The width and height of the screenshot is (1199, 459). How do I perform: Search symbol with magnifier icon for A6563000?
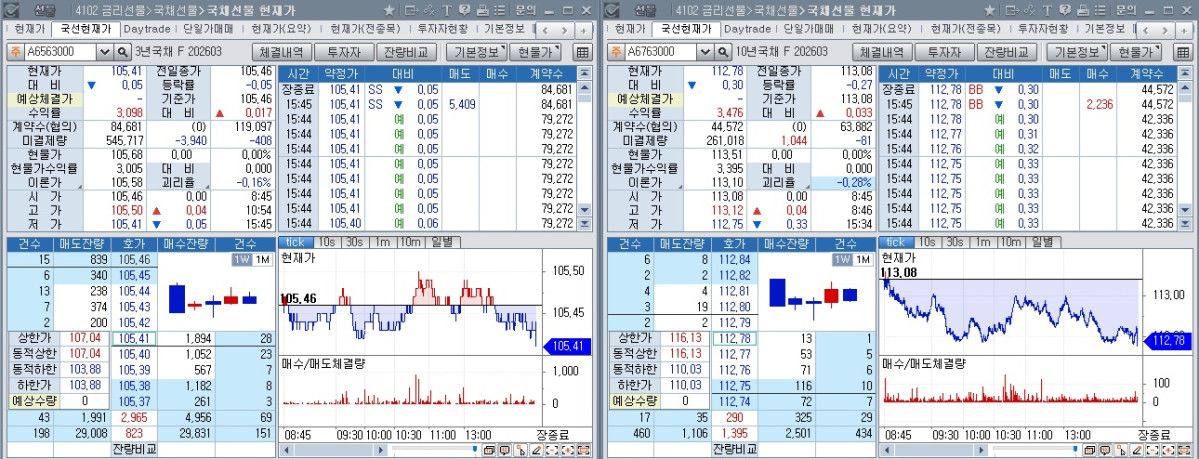(x=122, y=52)
